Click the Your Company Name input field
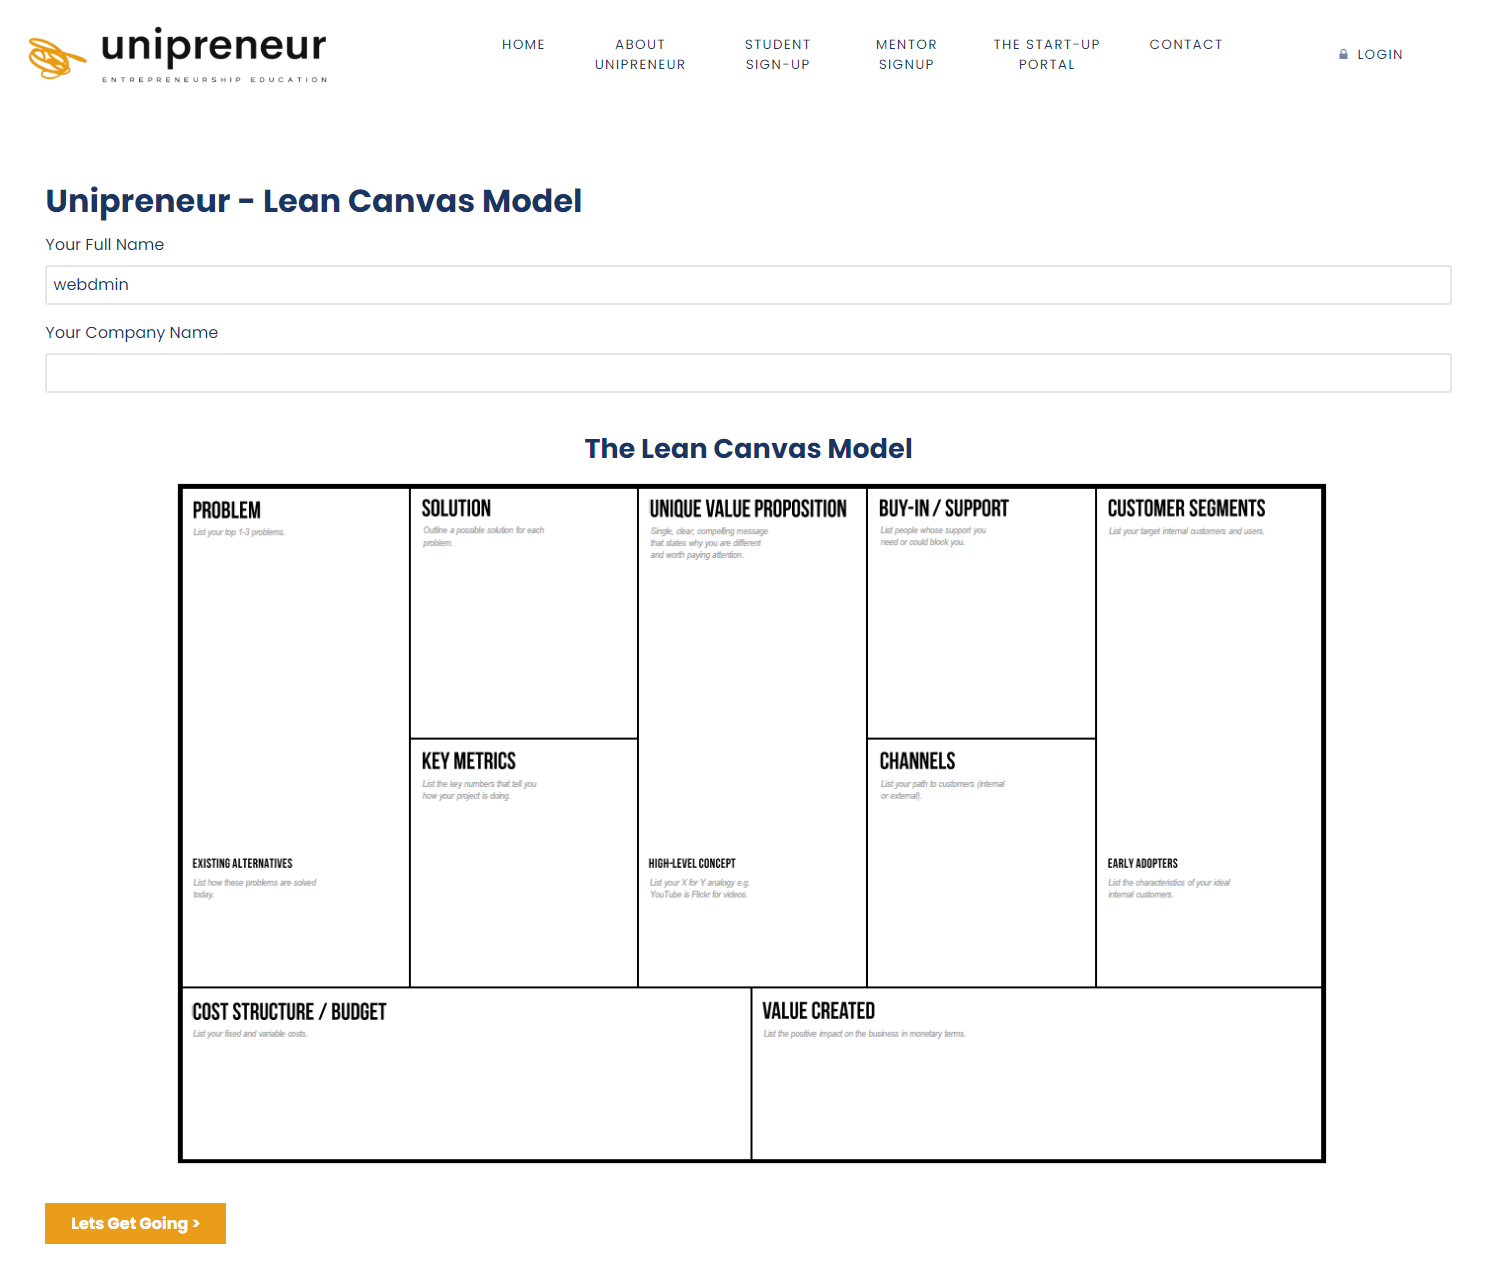The height and width of the screenshot is (1269, 1510). click(x=748, y=373)
